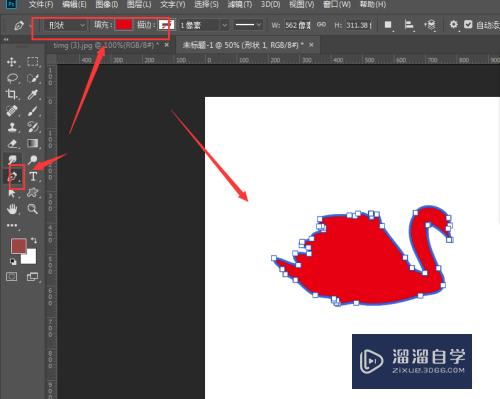The image size is (500, 399).
Task: Select the Smudge tool
Action: click(x=13, y=160)
